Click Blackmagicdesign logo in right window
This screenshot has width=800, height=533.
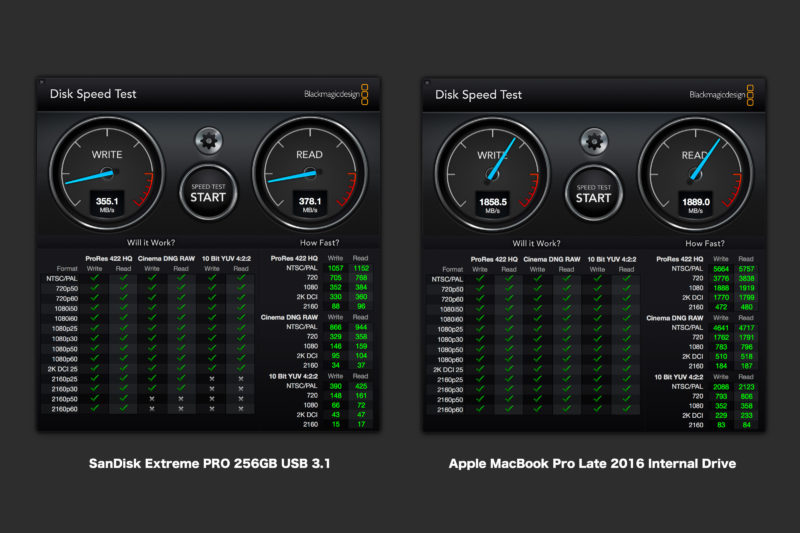[x=723, y=95]
